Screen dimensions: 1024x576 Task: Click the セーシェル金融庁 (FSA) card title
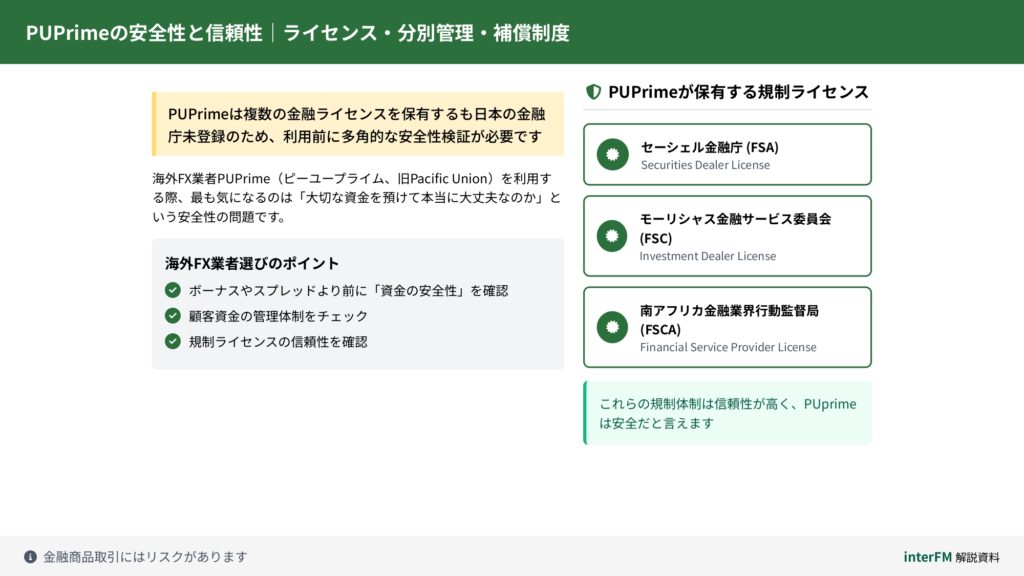709,147
